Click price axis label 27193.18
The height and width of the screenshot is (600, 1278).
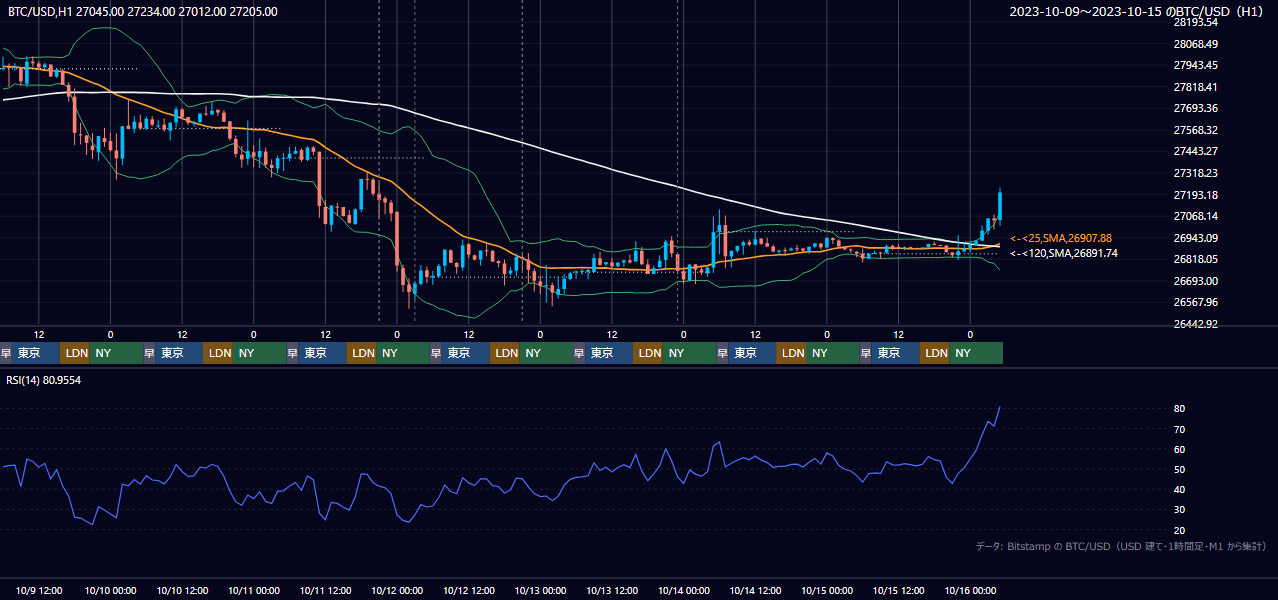pos(1195,195)
